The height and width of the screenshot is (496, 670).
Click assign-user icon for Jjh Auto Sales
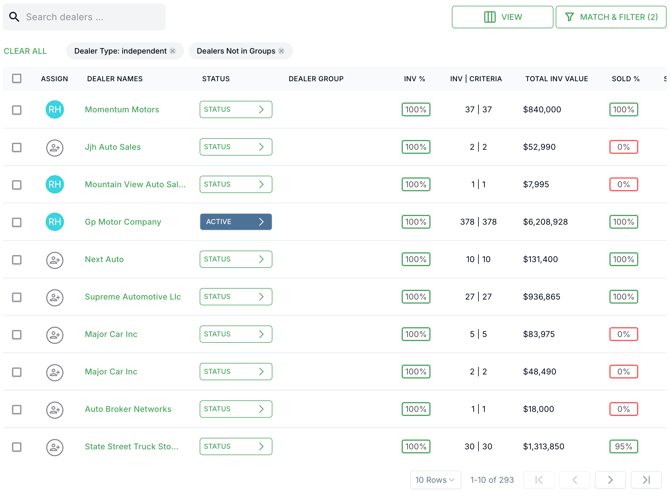coord(55,147)
